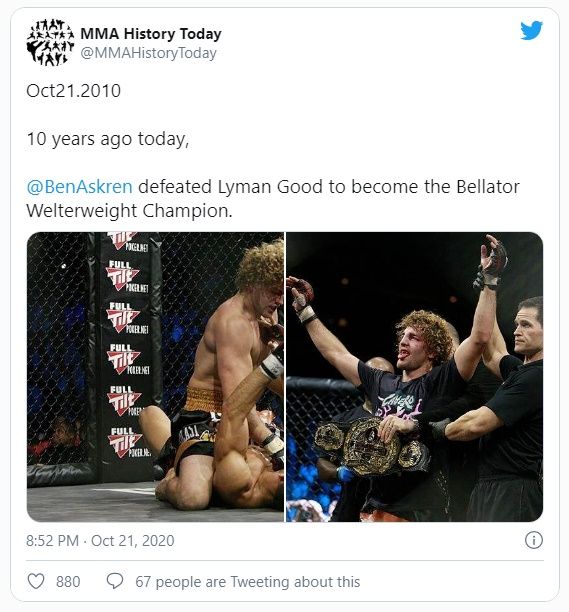The image size is (569, 612).
Task: View the left photo of fighters grappling
Action: pos(155,377)
